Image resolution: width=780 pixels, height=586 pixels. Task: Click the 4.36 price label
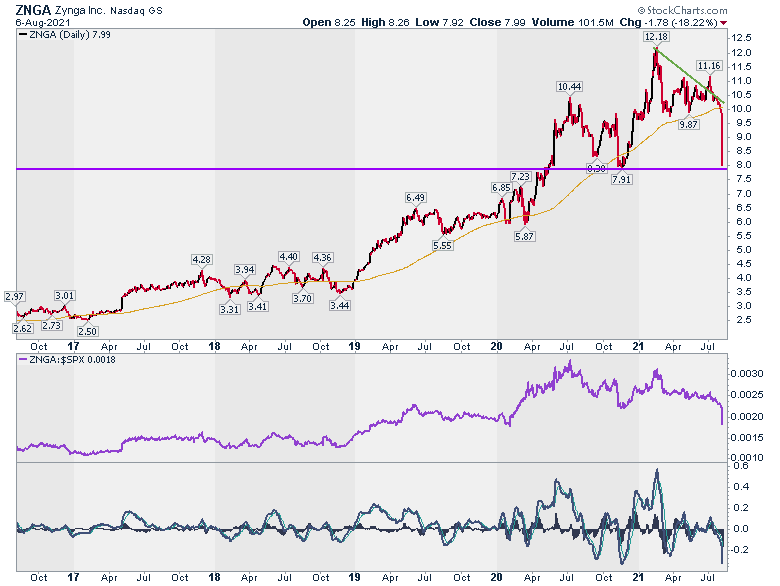[x=322, y=258]
